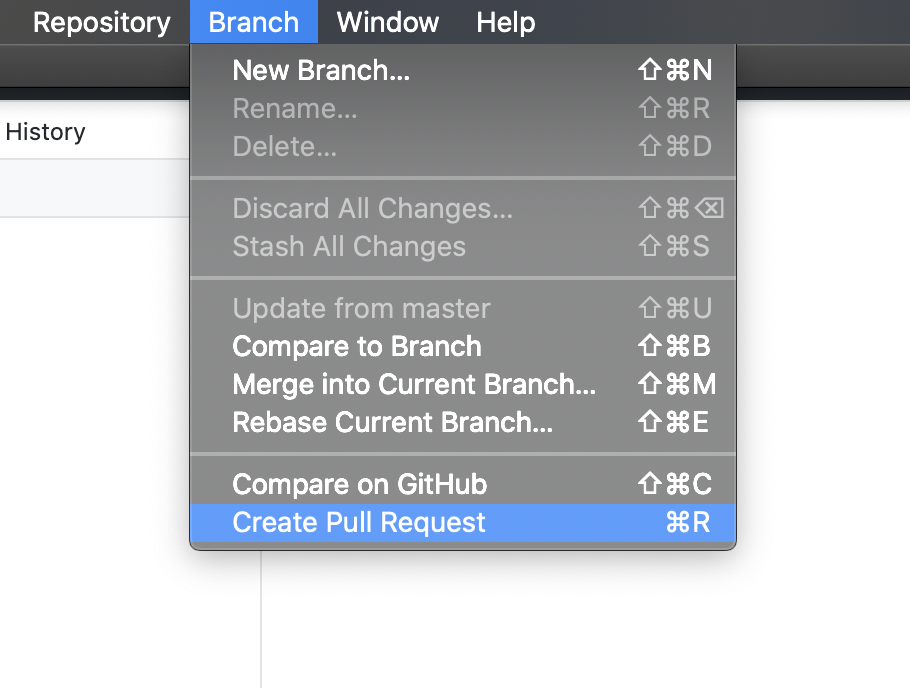Choose Compare to Branch
This screenshot has width=910, height=688.
coord(357,347)
